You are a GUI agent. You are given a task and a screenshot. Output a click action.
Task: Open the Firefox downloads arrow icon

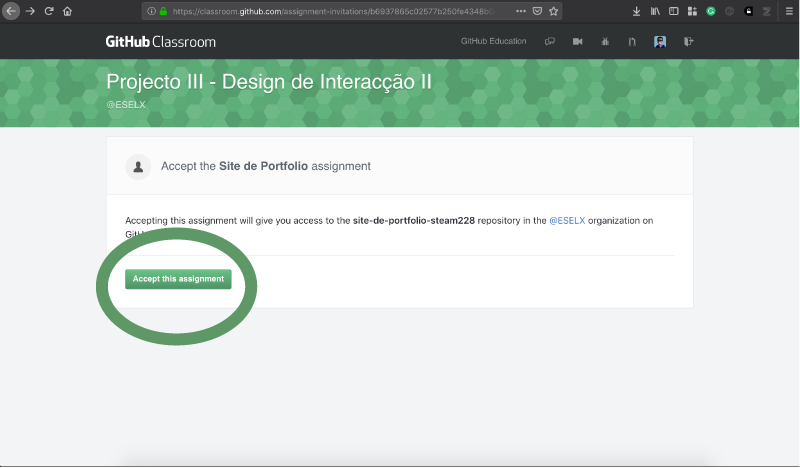pos(636,11)
